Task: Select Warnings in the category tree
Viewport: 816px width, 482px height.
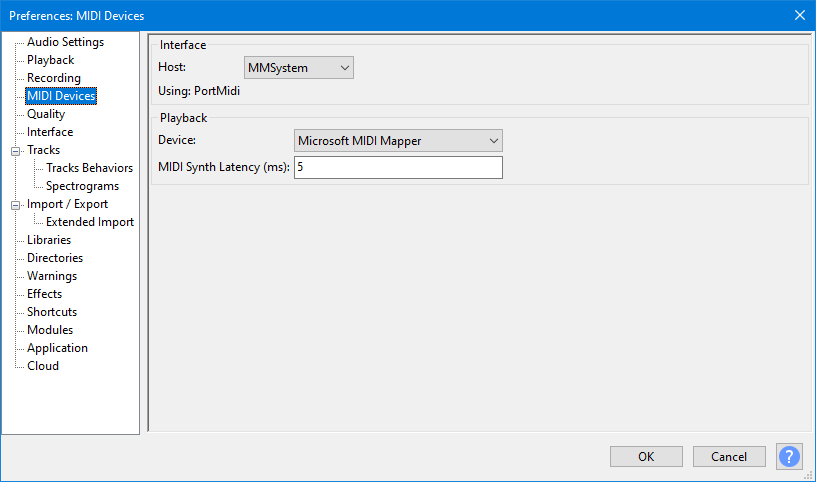Action: (52, 276)
